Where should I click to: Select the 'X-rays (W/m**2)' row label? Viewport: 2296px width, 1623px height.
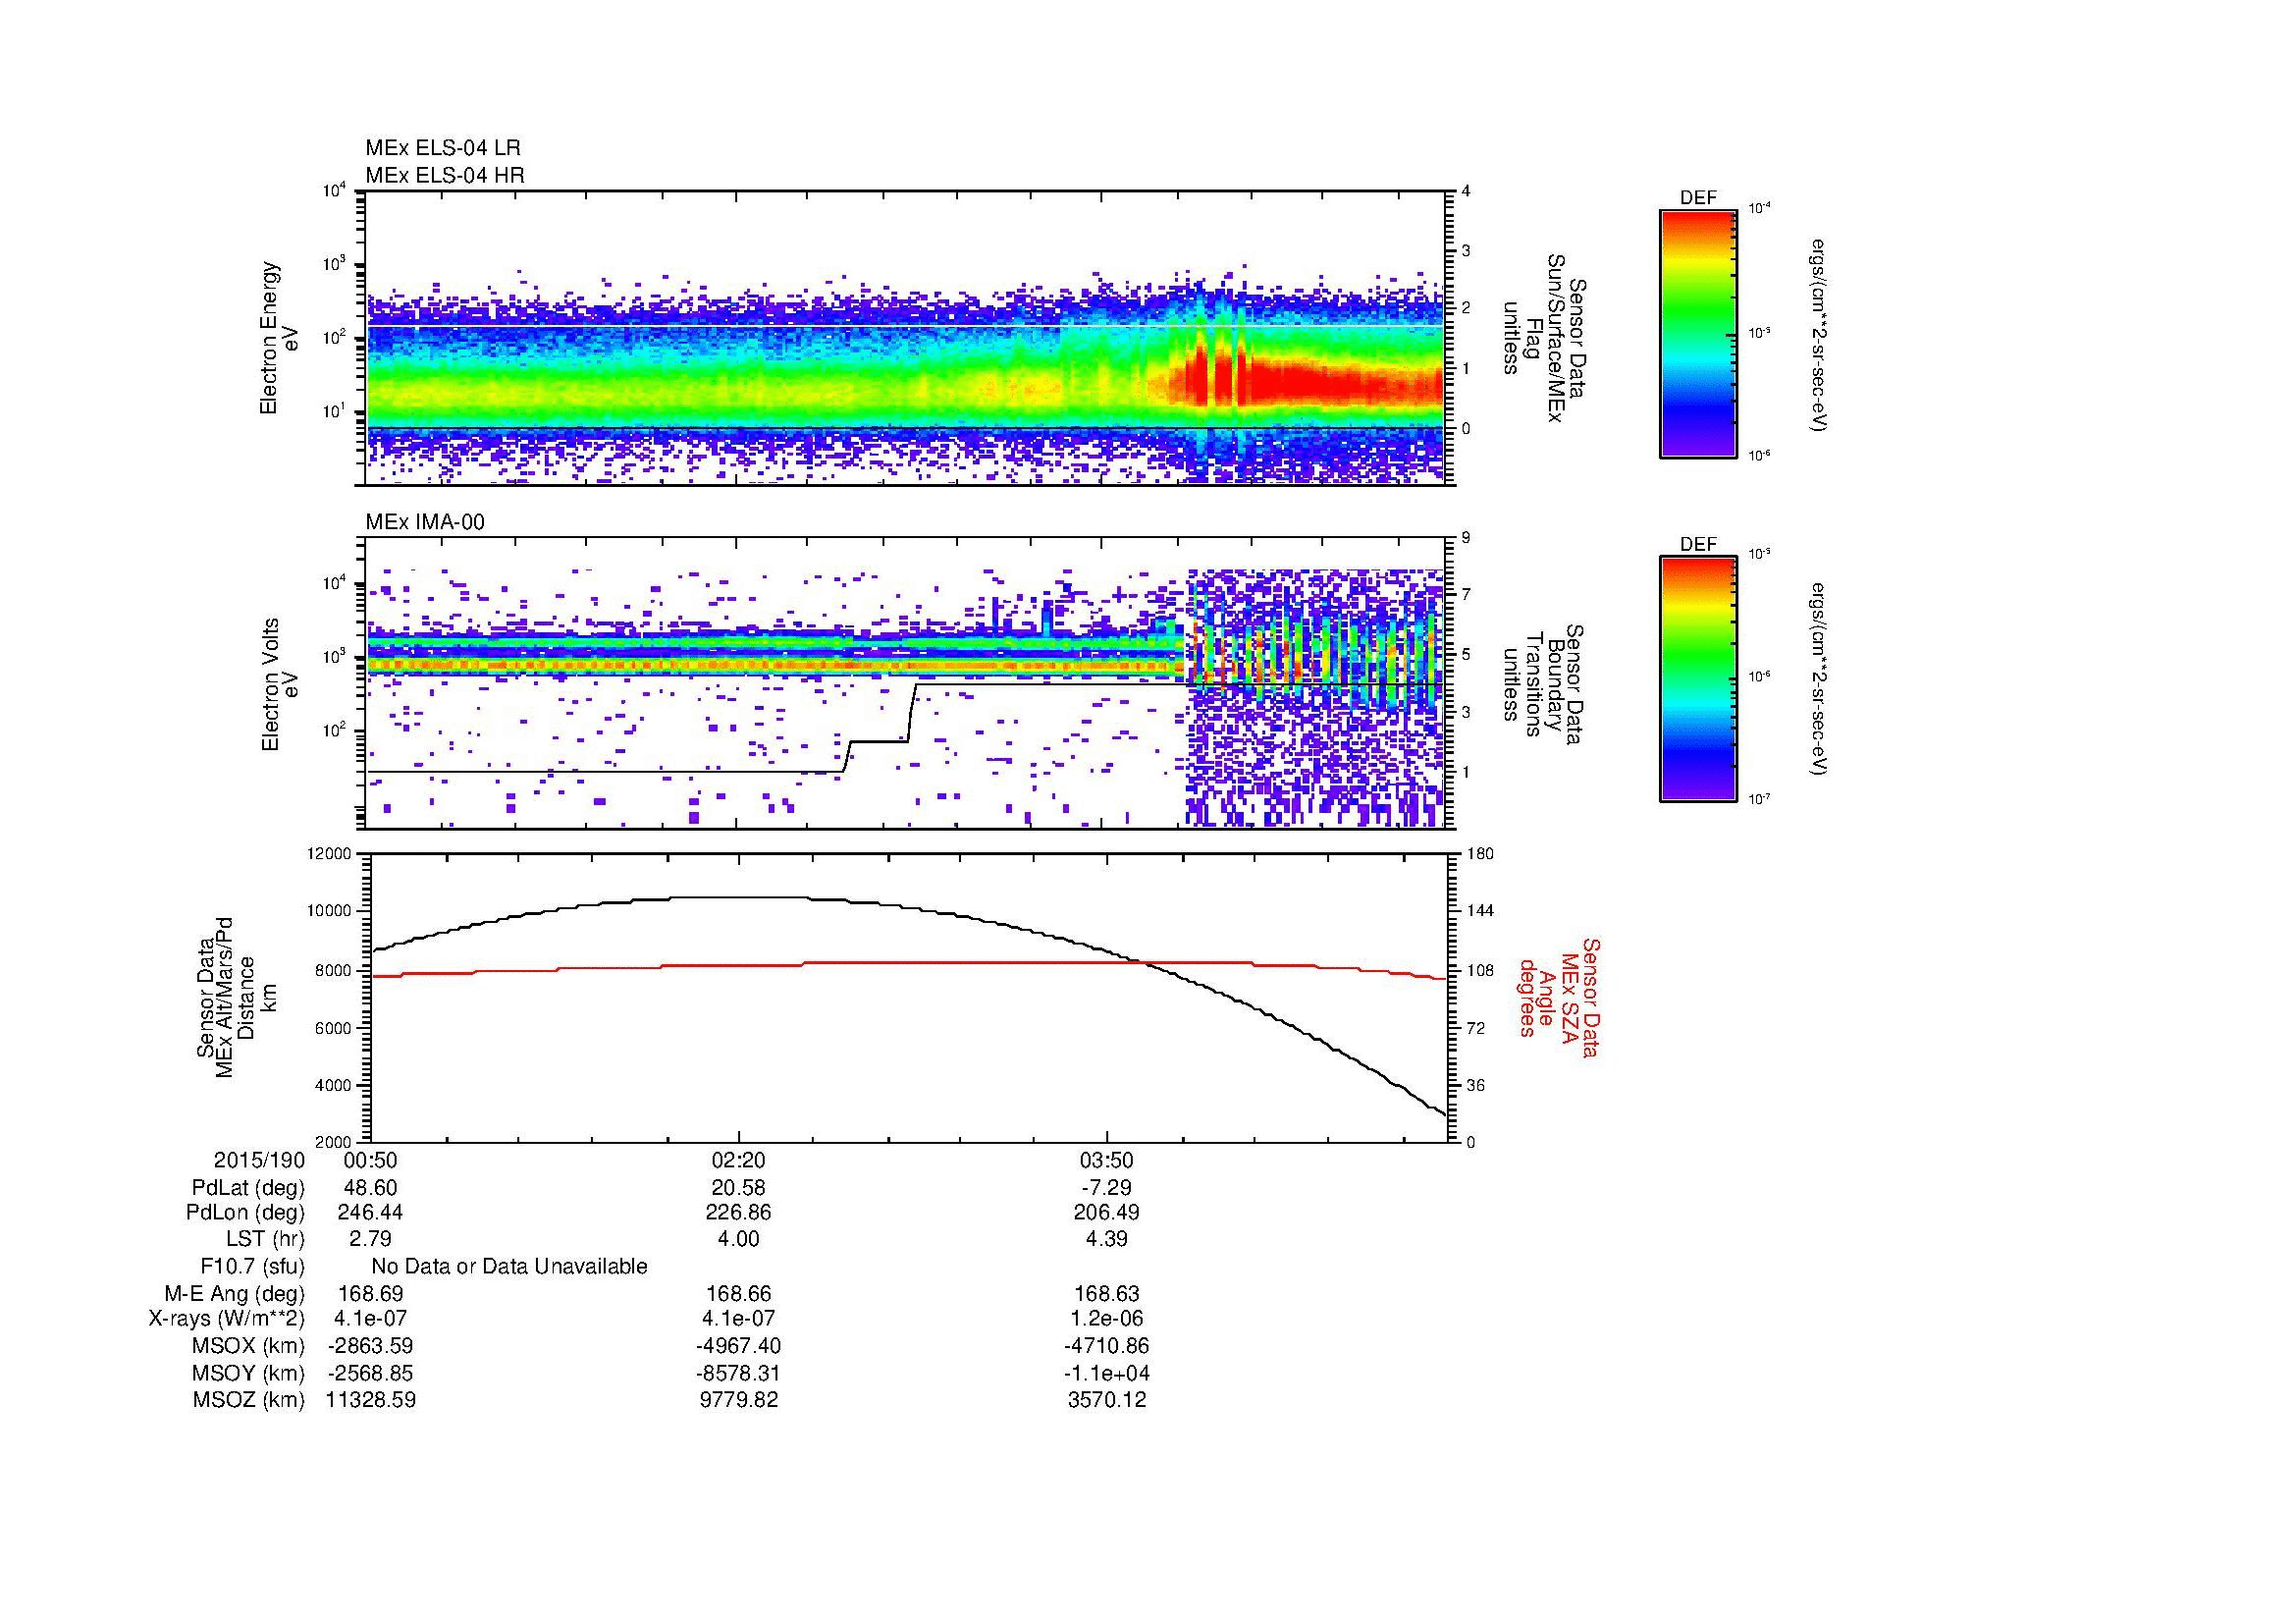(x=227, y=1319)
